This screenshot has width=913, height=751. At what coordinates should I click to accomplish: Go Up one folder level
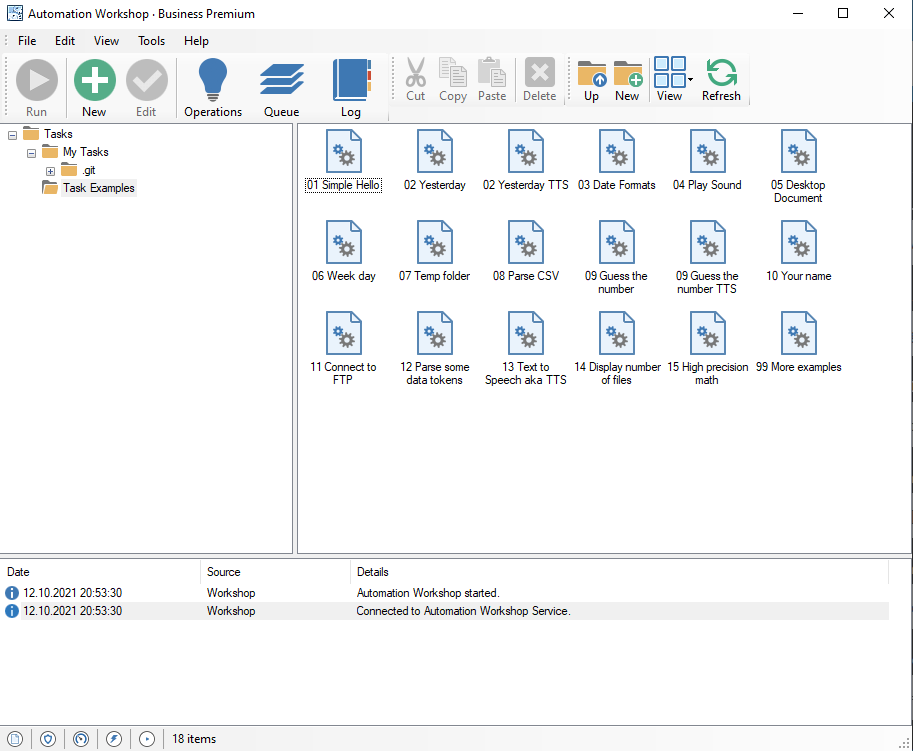[592, 80]
